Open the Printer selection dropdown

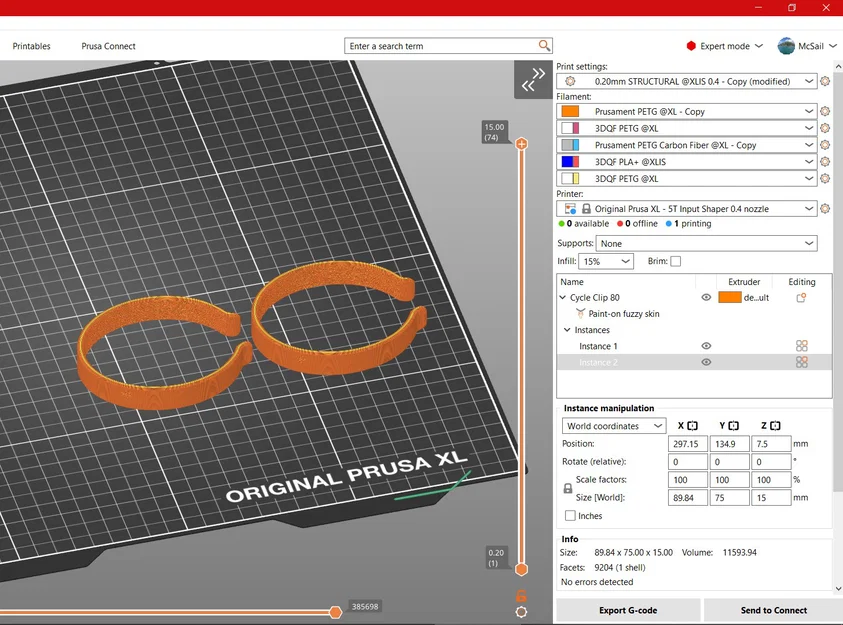[x=687, y=209]
